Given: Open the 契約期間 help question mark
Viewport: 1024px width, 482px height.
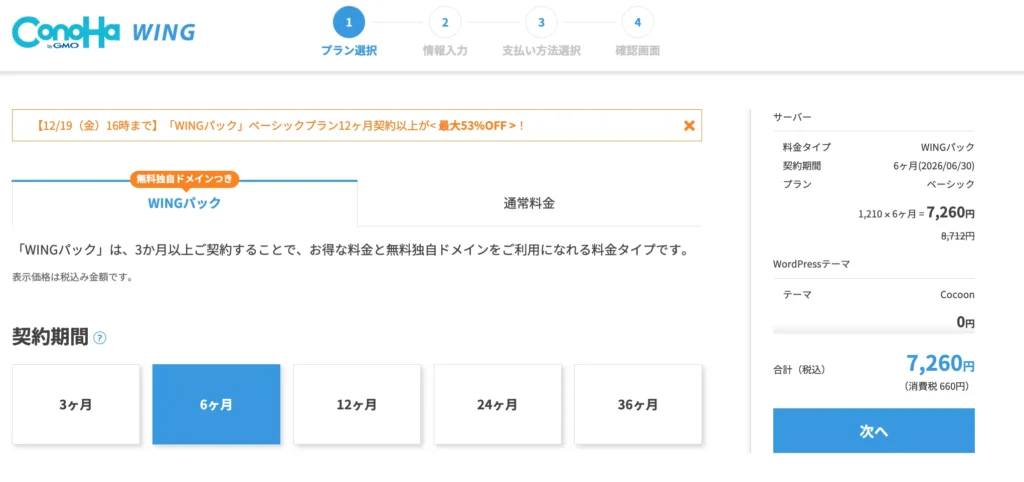Looking at the screenshot, I should pos(99,338).
